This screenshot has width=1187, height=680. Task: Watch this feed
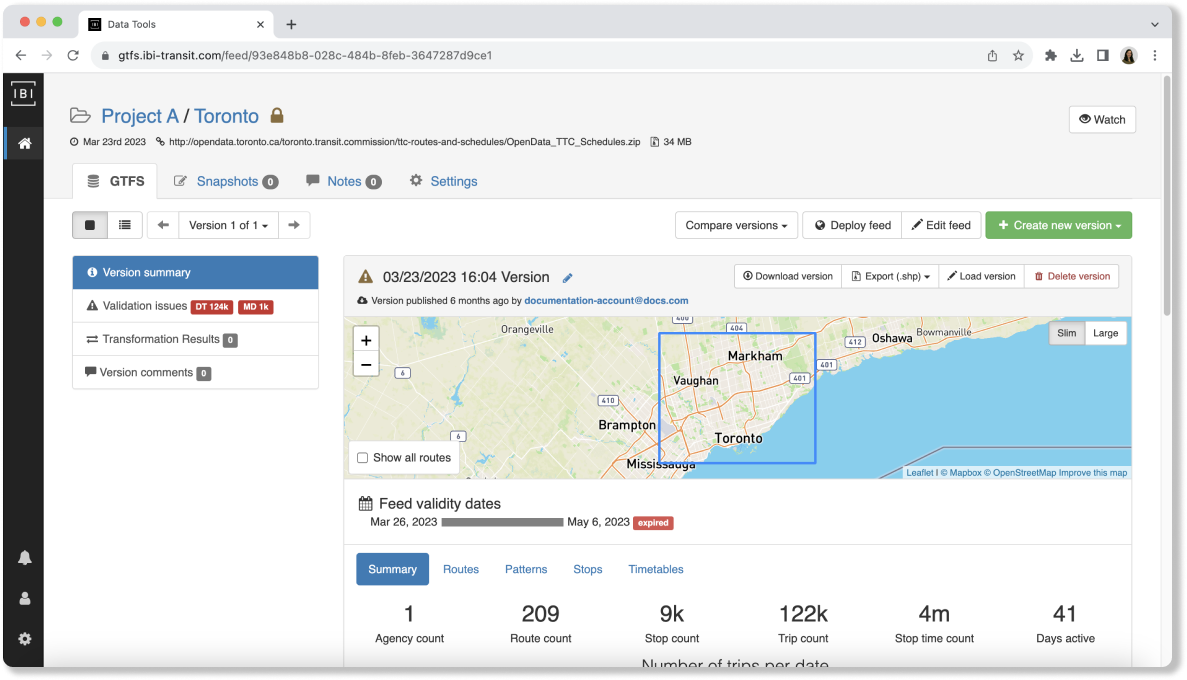click(1102, 120)
